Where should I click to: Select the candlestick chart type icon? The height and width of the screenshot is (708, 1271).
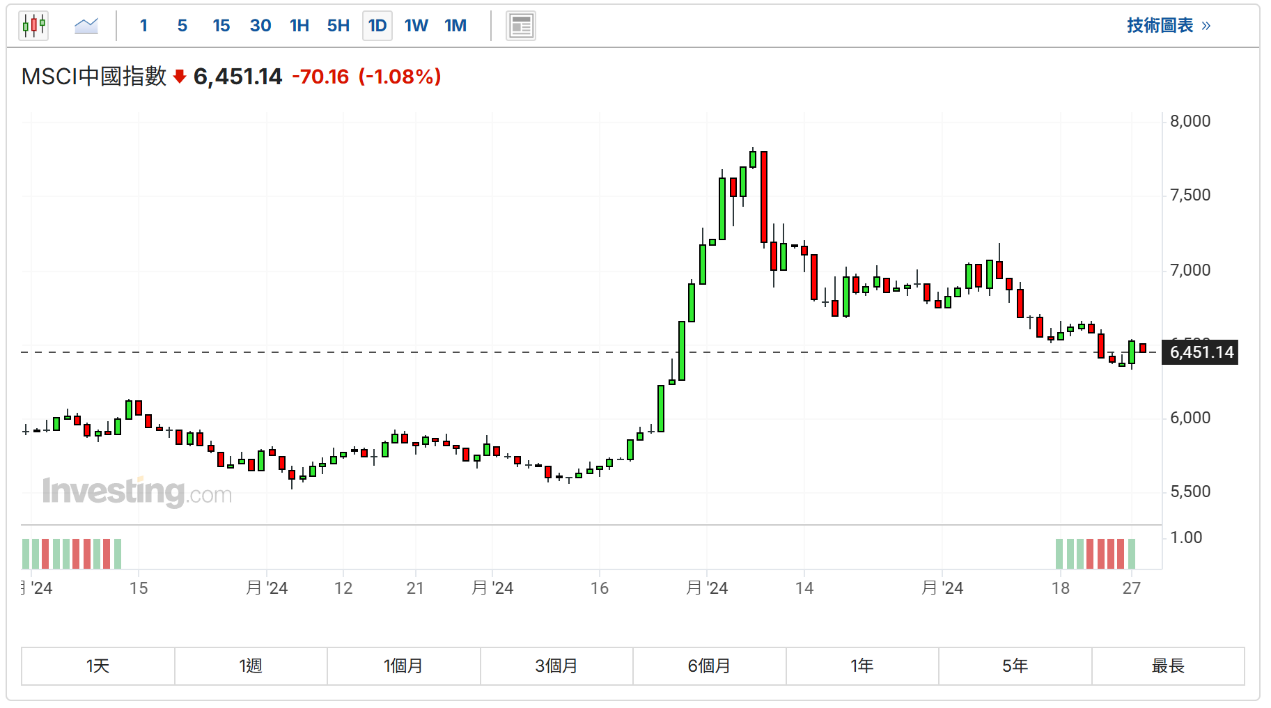coord(34,25)
